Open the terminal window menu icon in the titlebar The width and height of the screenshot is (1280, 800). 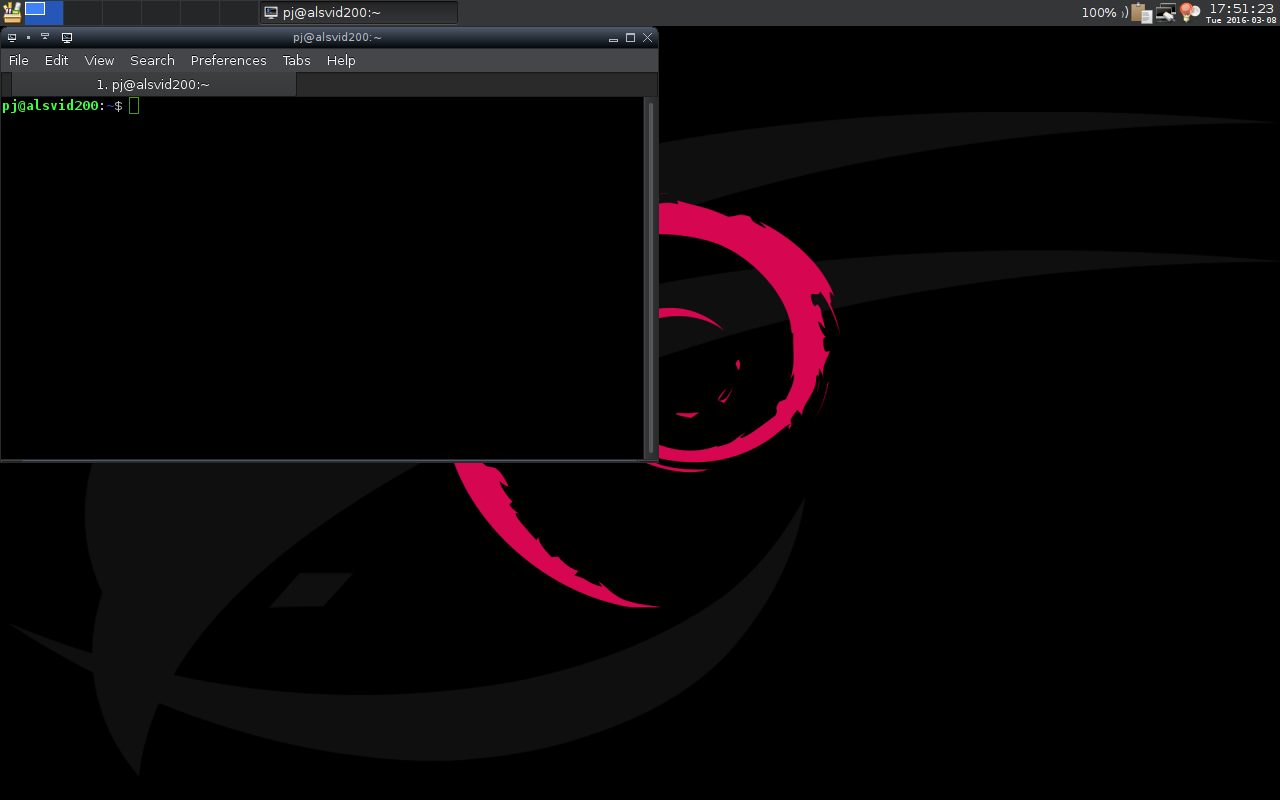12,37
